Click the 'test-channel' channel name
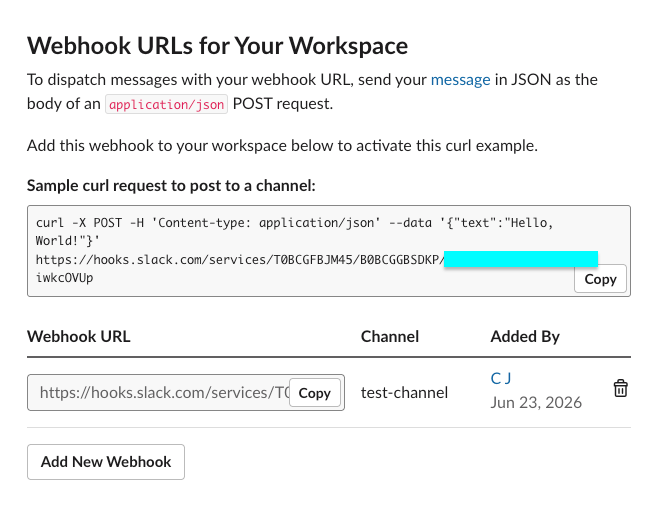Image resolution: width=659 pixels, height=506 pixels. click(404, 393)
